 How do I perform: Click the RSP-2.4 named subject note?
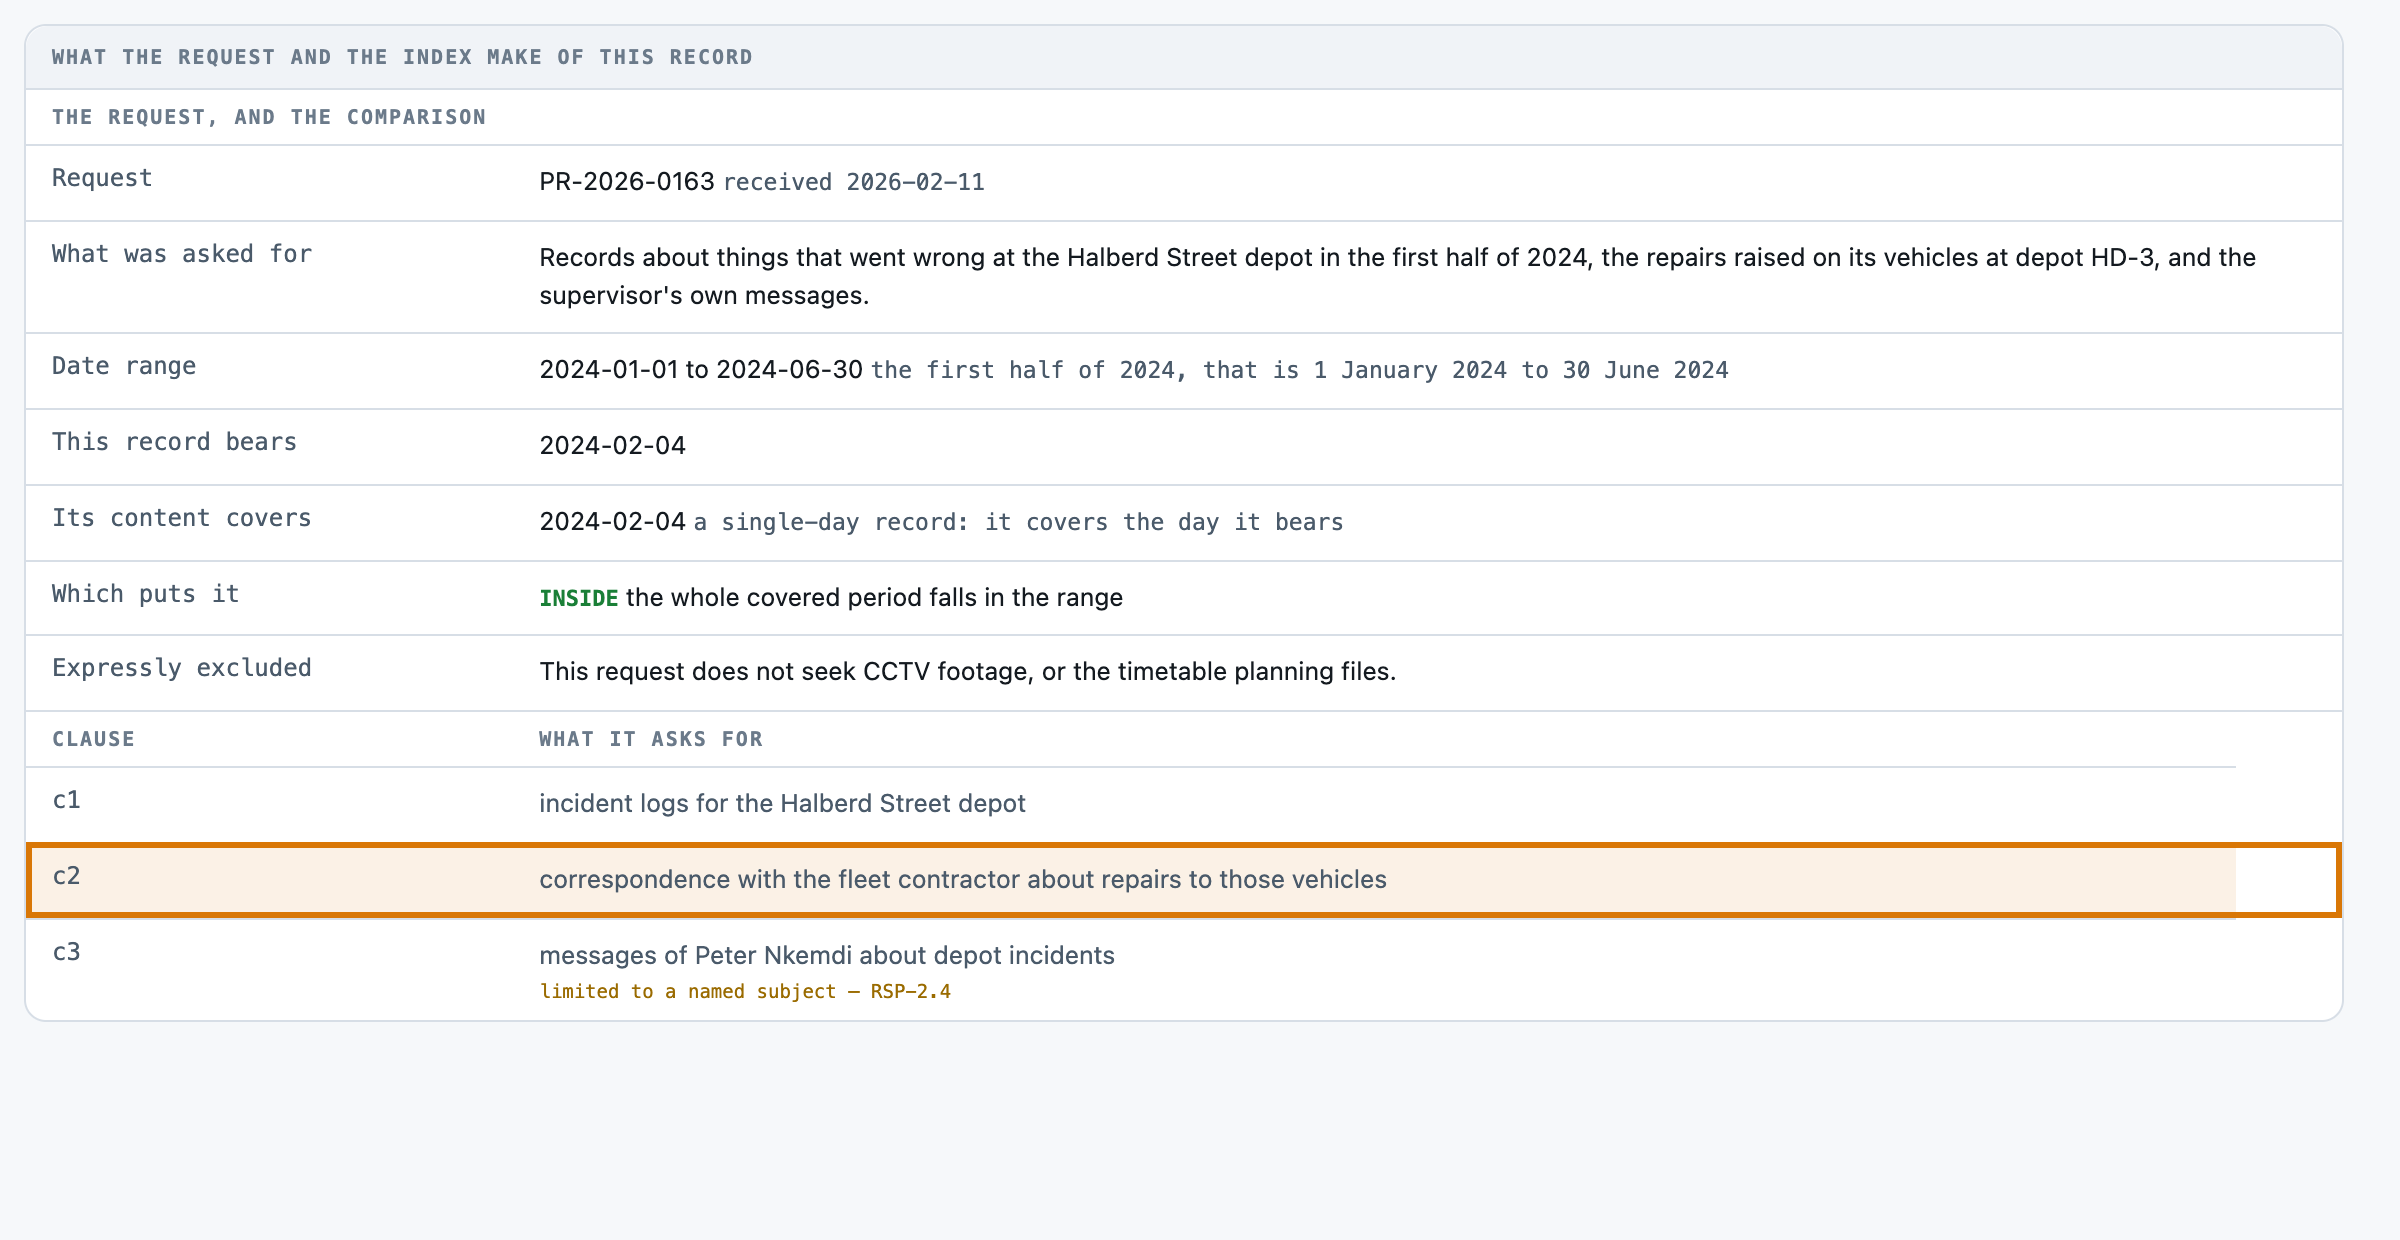745,991
